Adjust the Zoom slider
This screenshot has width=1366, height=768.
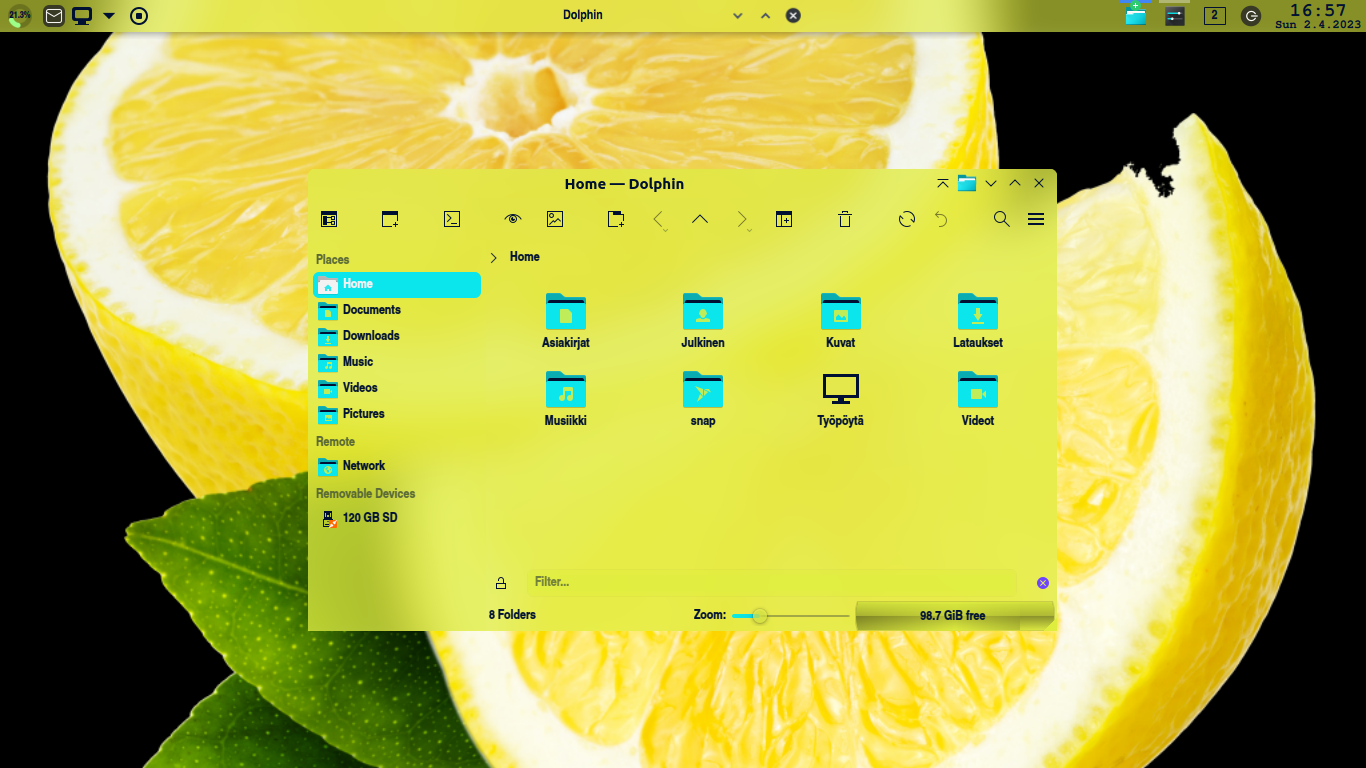tap(790, 616)
